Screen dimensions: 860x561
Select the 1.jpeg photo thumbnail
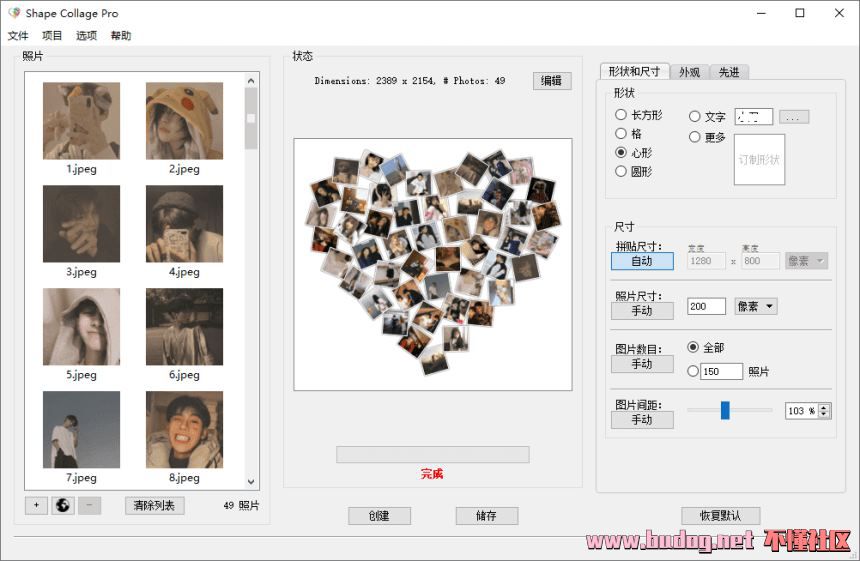[x=81, y=121]
